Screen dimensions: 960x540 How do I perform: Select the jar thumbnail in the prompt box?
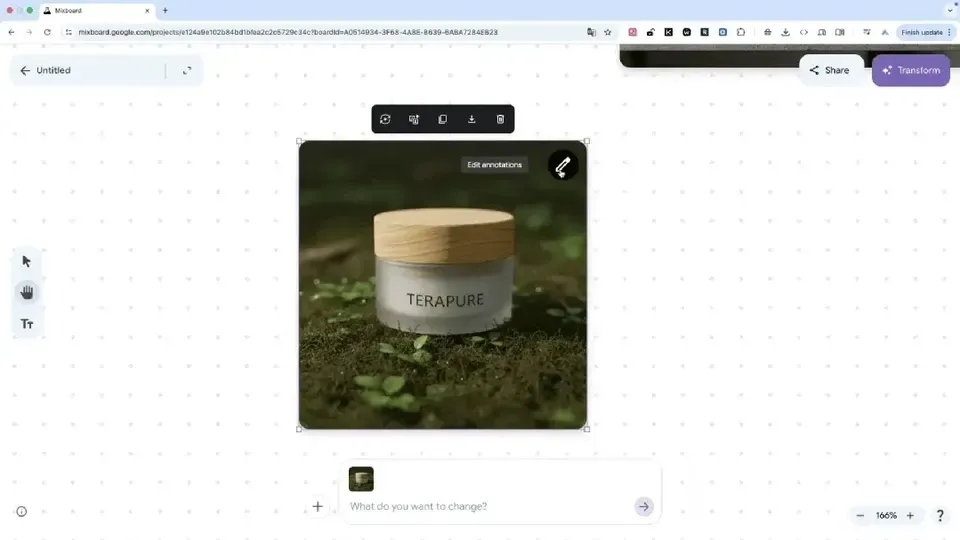pos(361,479)
